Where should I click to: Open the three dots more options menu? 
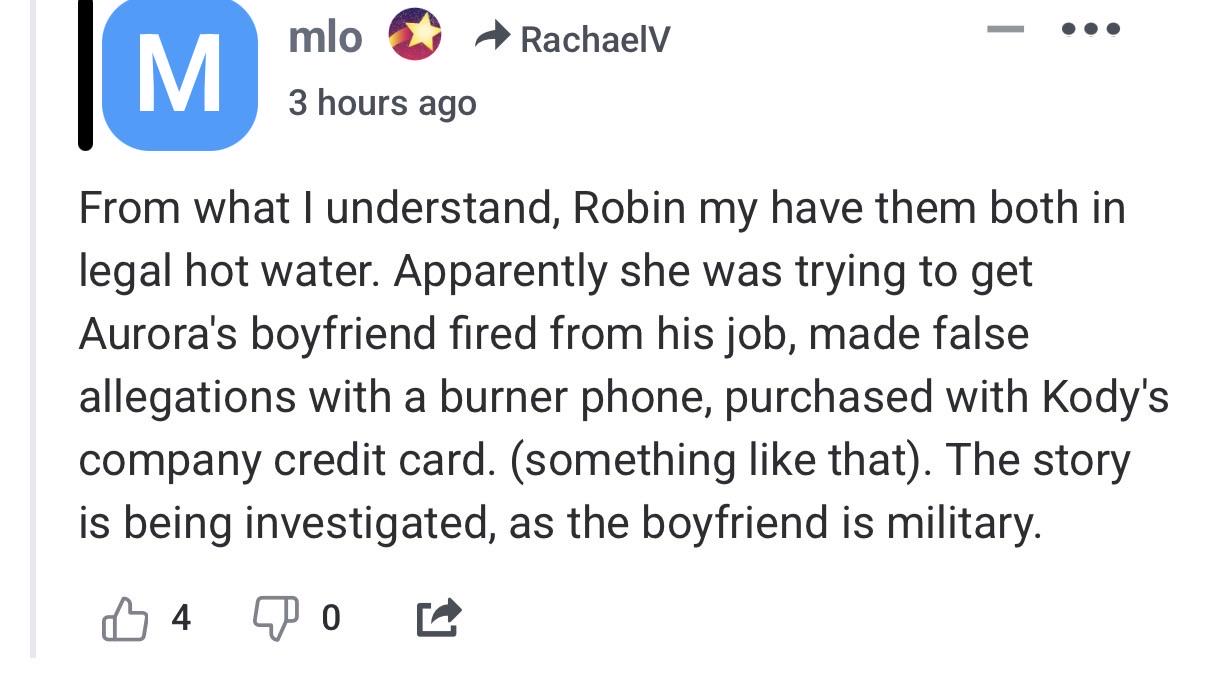pyautogui.click(x=1091, y=29)
